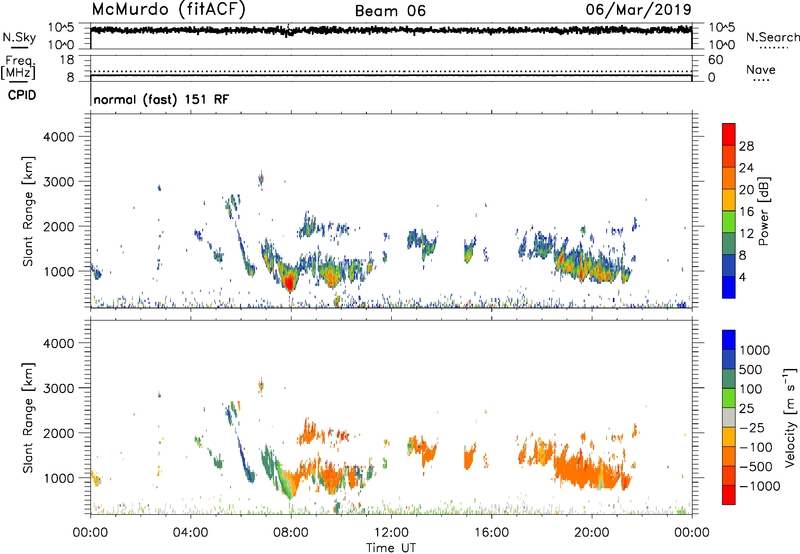Click the −1000 label on Velocity colorbar
Viewport: 800px width, 554px height.
coord(760,486)
